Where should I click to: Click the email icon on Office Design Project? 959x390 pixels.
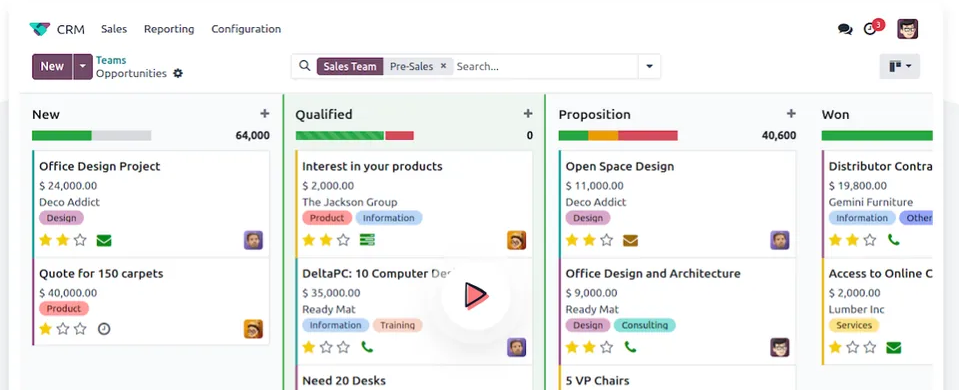(x=104, y=241)
